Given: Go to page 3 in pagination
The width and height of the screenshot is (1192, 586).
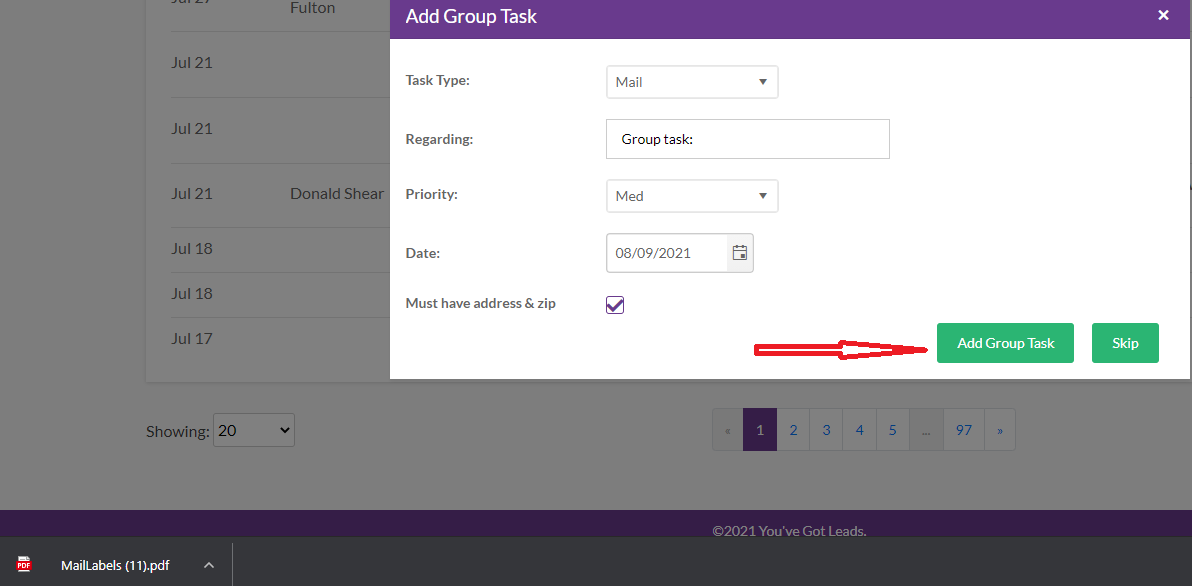Looking at the screenshot, I should (826, 430).
